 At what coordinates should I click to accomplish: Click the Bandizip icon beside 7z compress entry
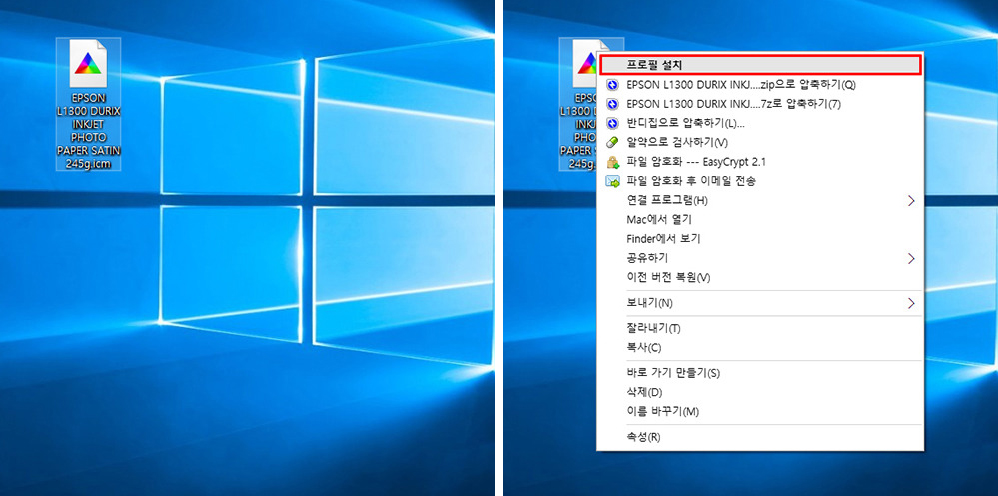612,104
